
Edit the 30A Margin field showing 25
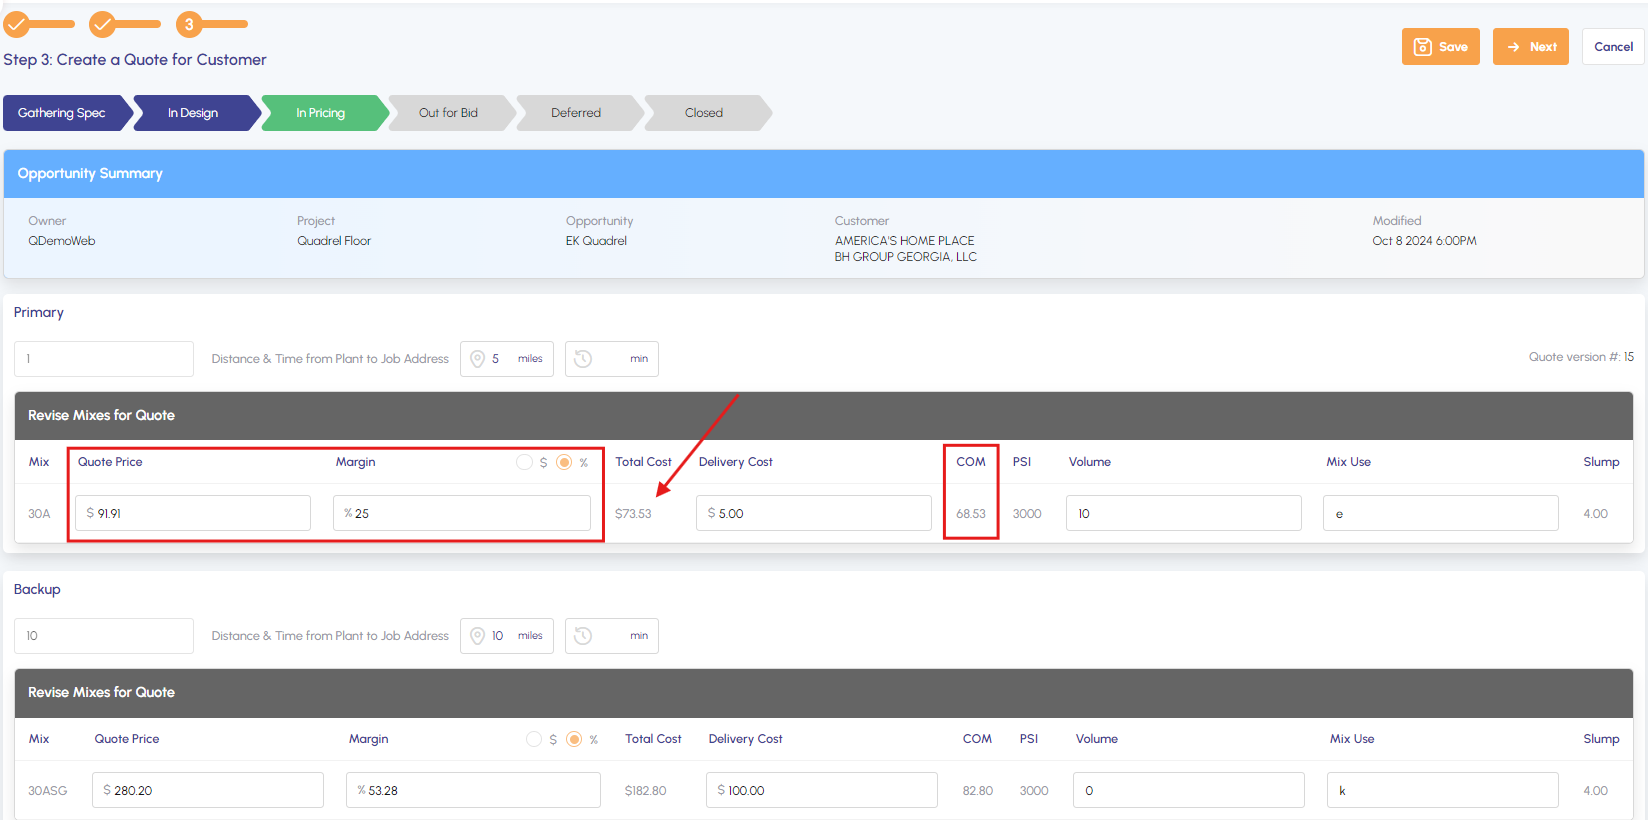click(x=462, y=513)
